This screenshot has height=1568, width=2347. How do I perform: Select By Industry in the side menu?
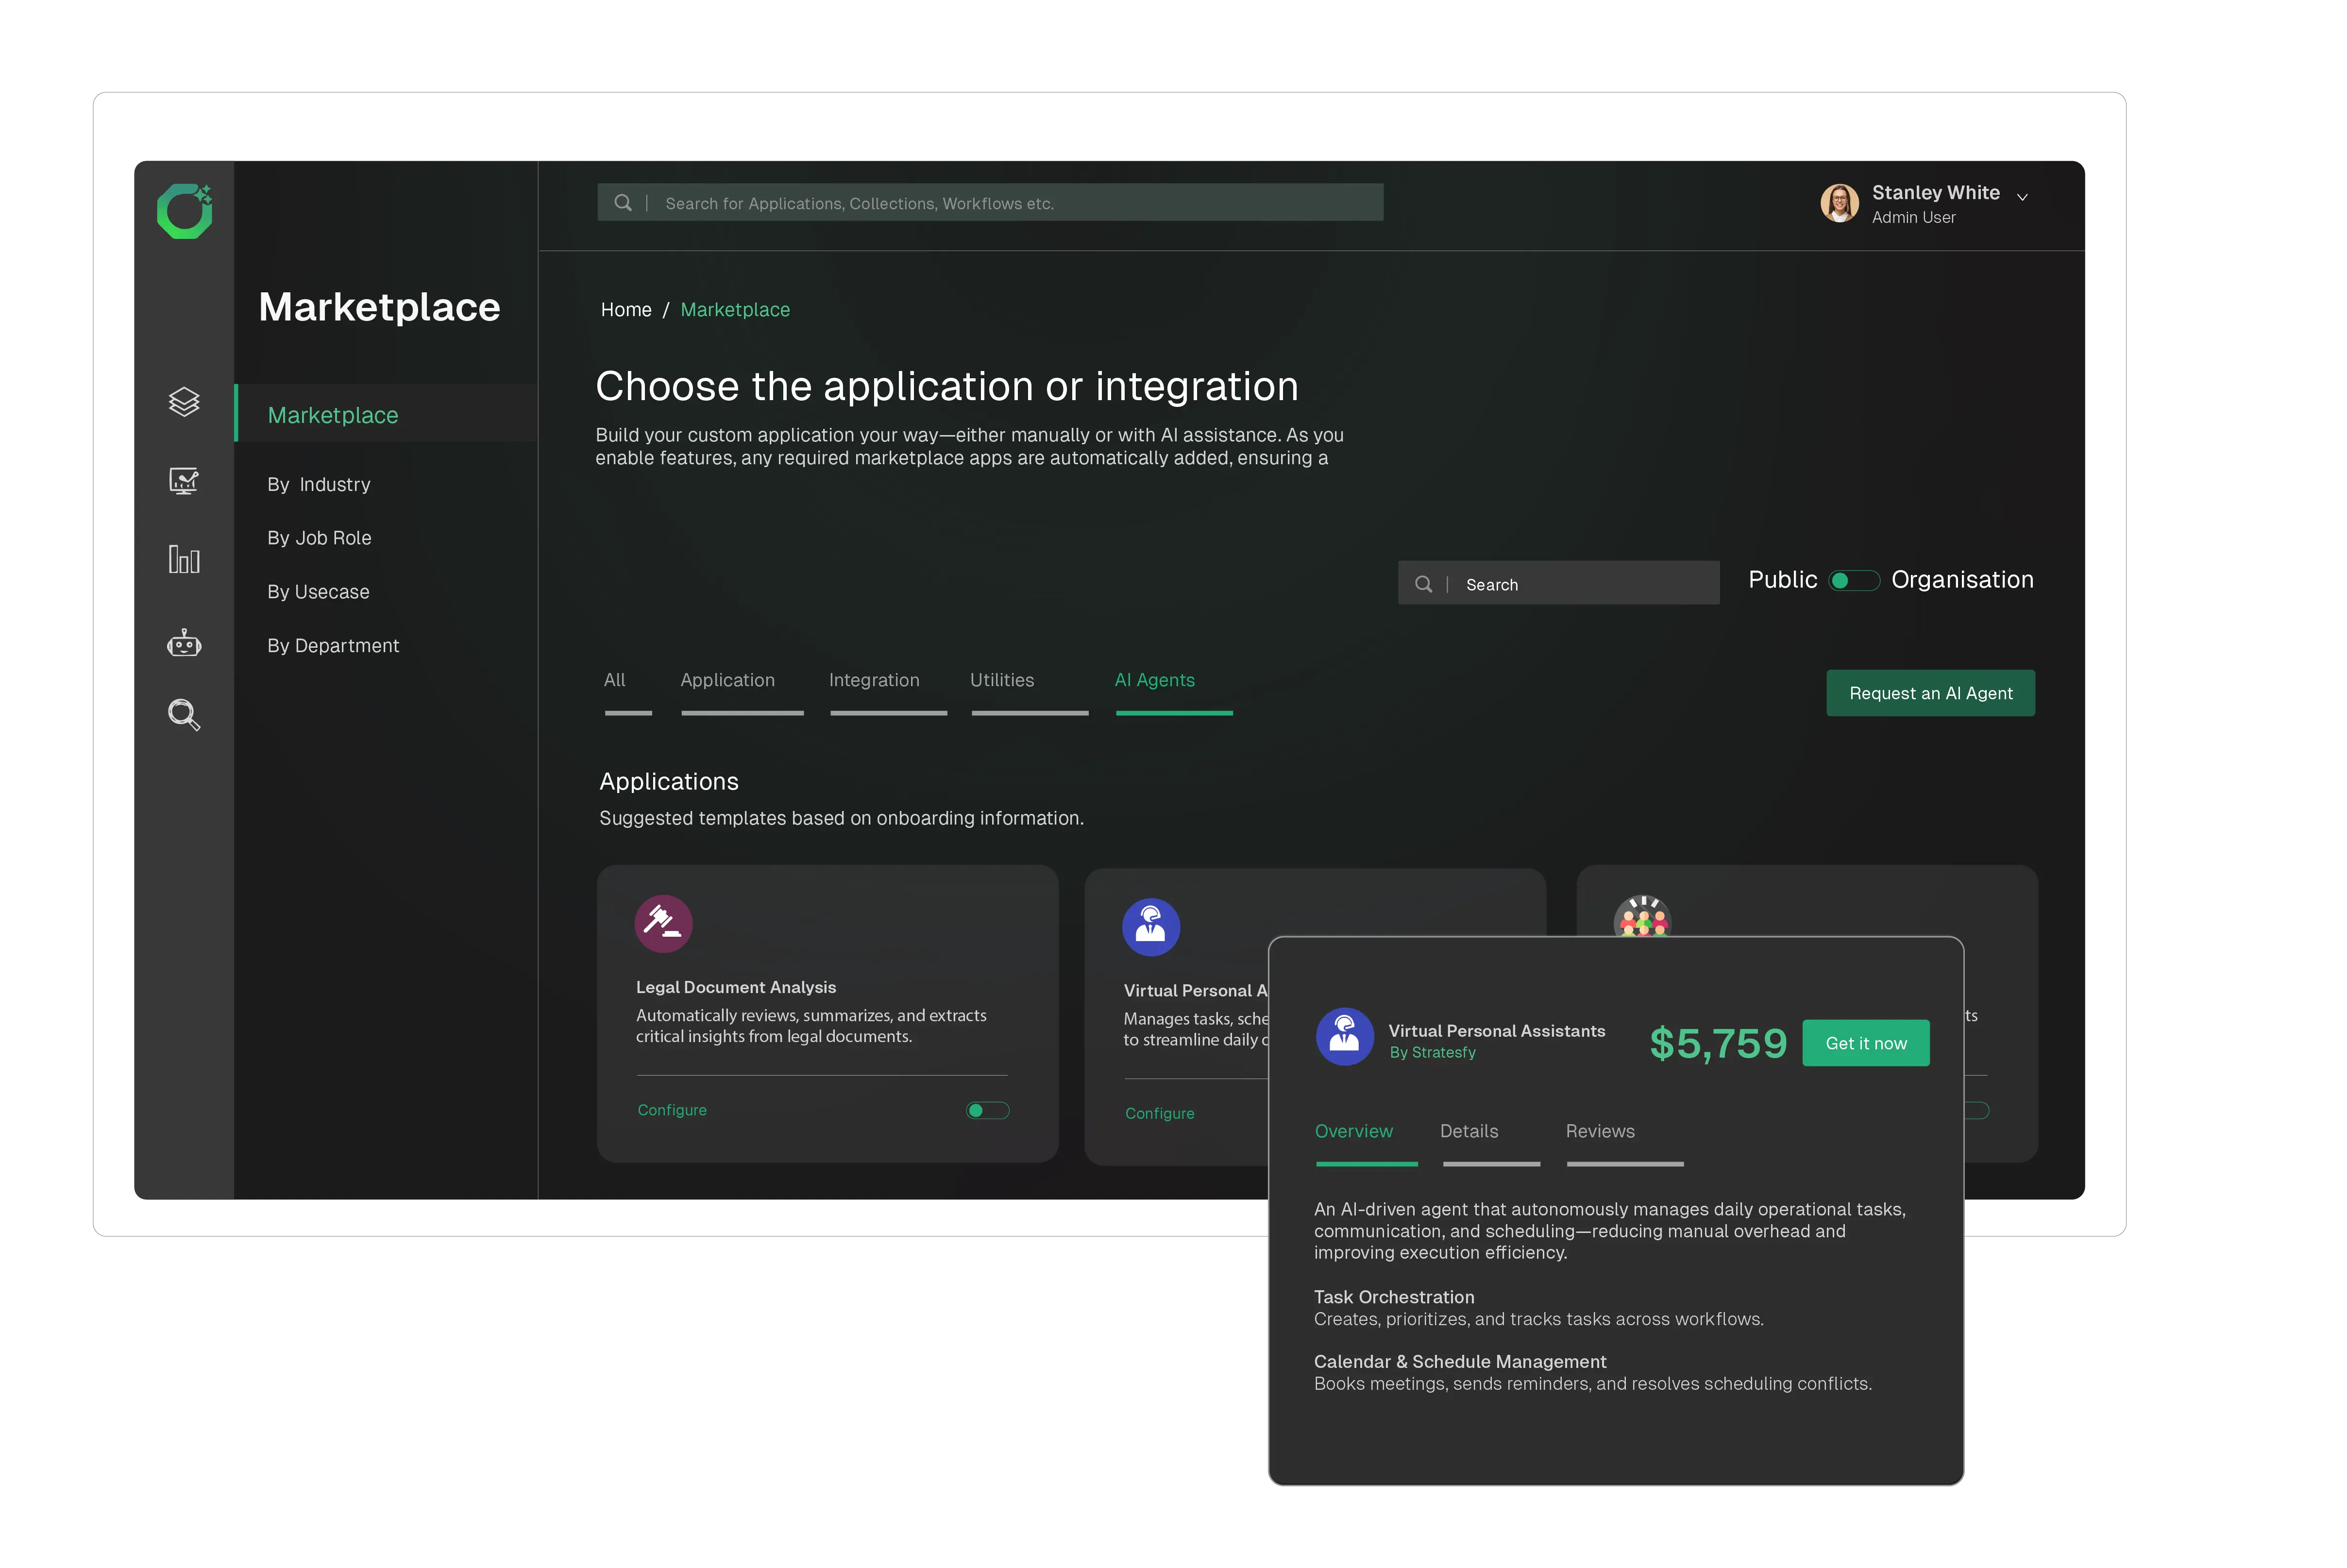(x=319, y=484)
